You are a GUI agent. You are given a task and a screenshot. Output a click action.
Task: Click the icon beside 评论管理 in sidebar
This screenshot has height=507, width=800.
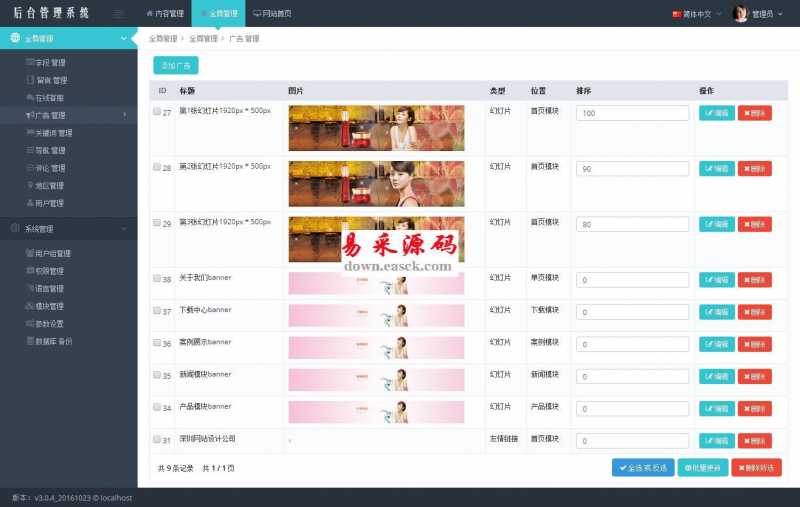tap(30, 168)
